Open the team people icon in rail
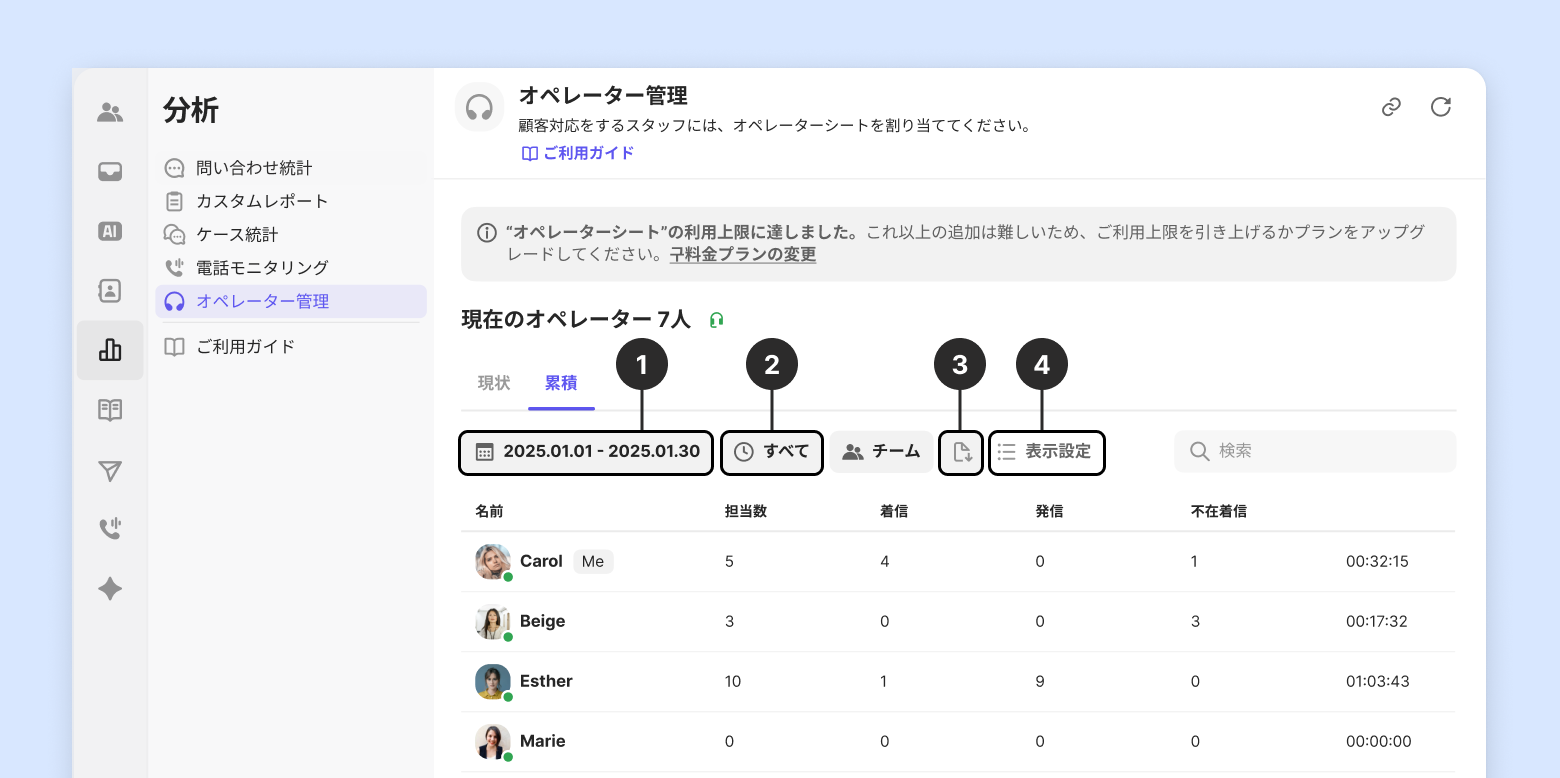 pyautogui.click(x=110, y=113)
